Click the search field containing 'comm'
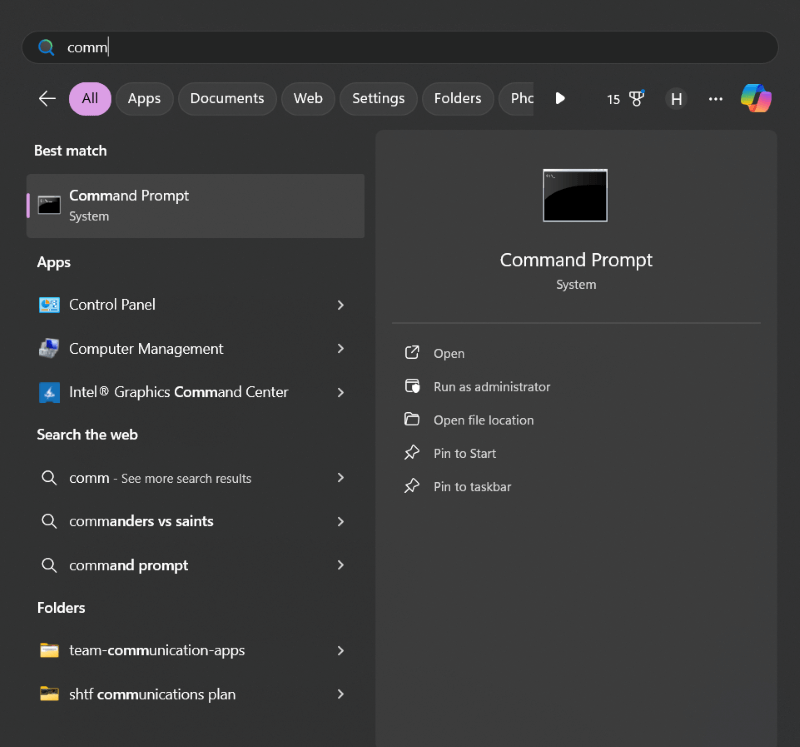The width and height of the screenshot is (800, 747). tap(400, 47)
